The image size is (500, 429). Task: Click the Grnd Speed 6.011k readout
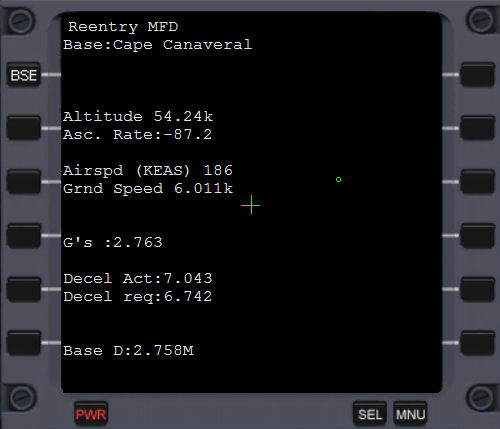click(x=148, y=189)
